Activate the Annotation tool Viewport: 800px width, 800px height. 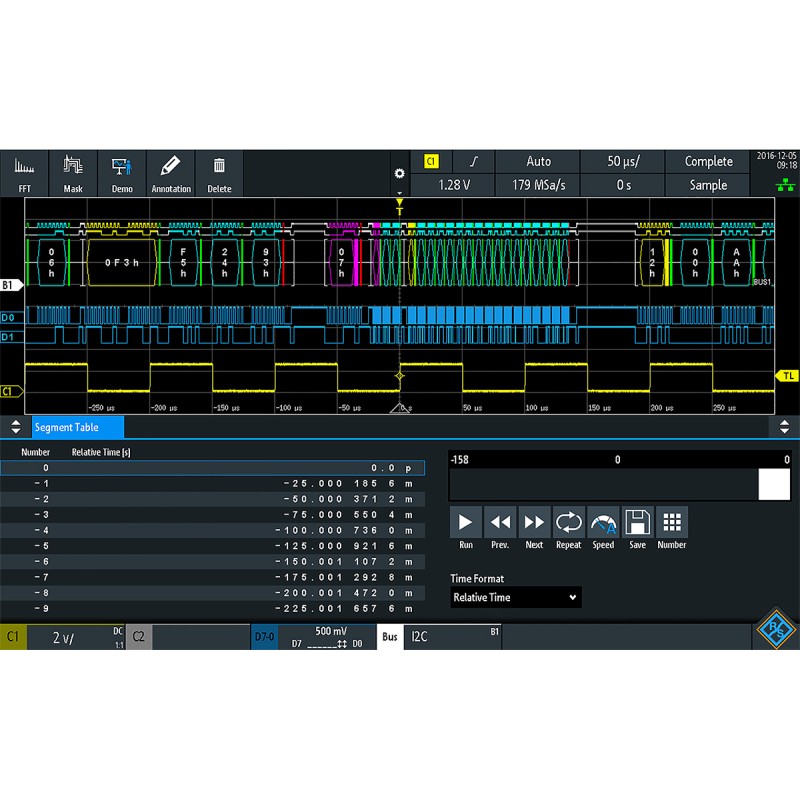pyautogui.click(x=171, y=172)
